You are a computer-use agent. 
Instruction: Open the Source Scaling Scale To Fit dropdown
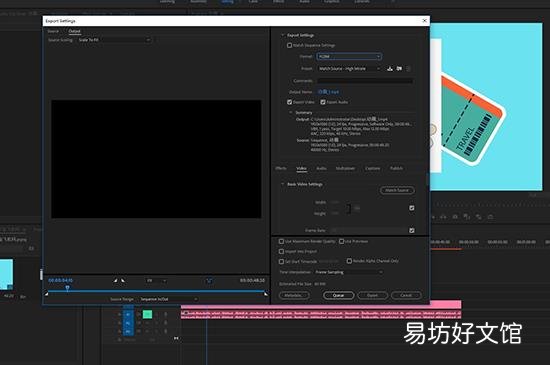click(114, 40)
